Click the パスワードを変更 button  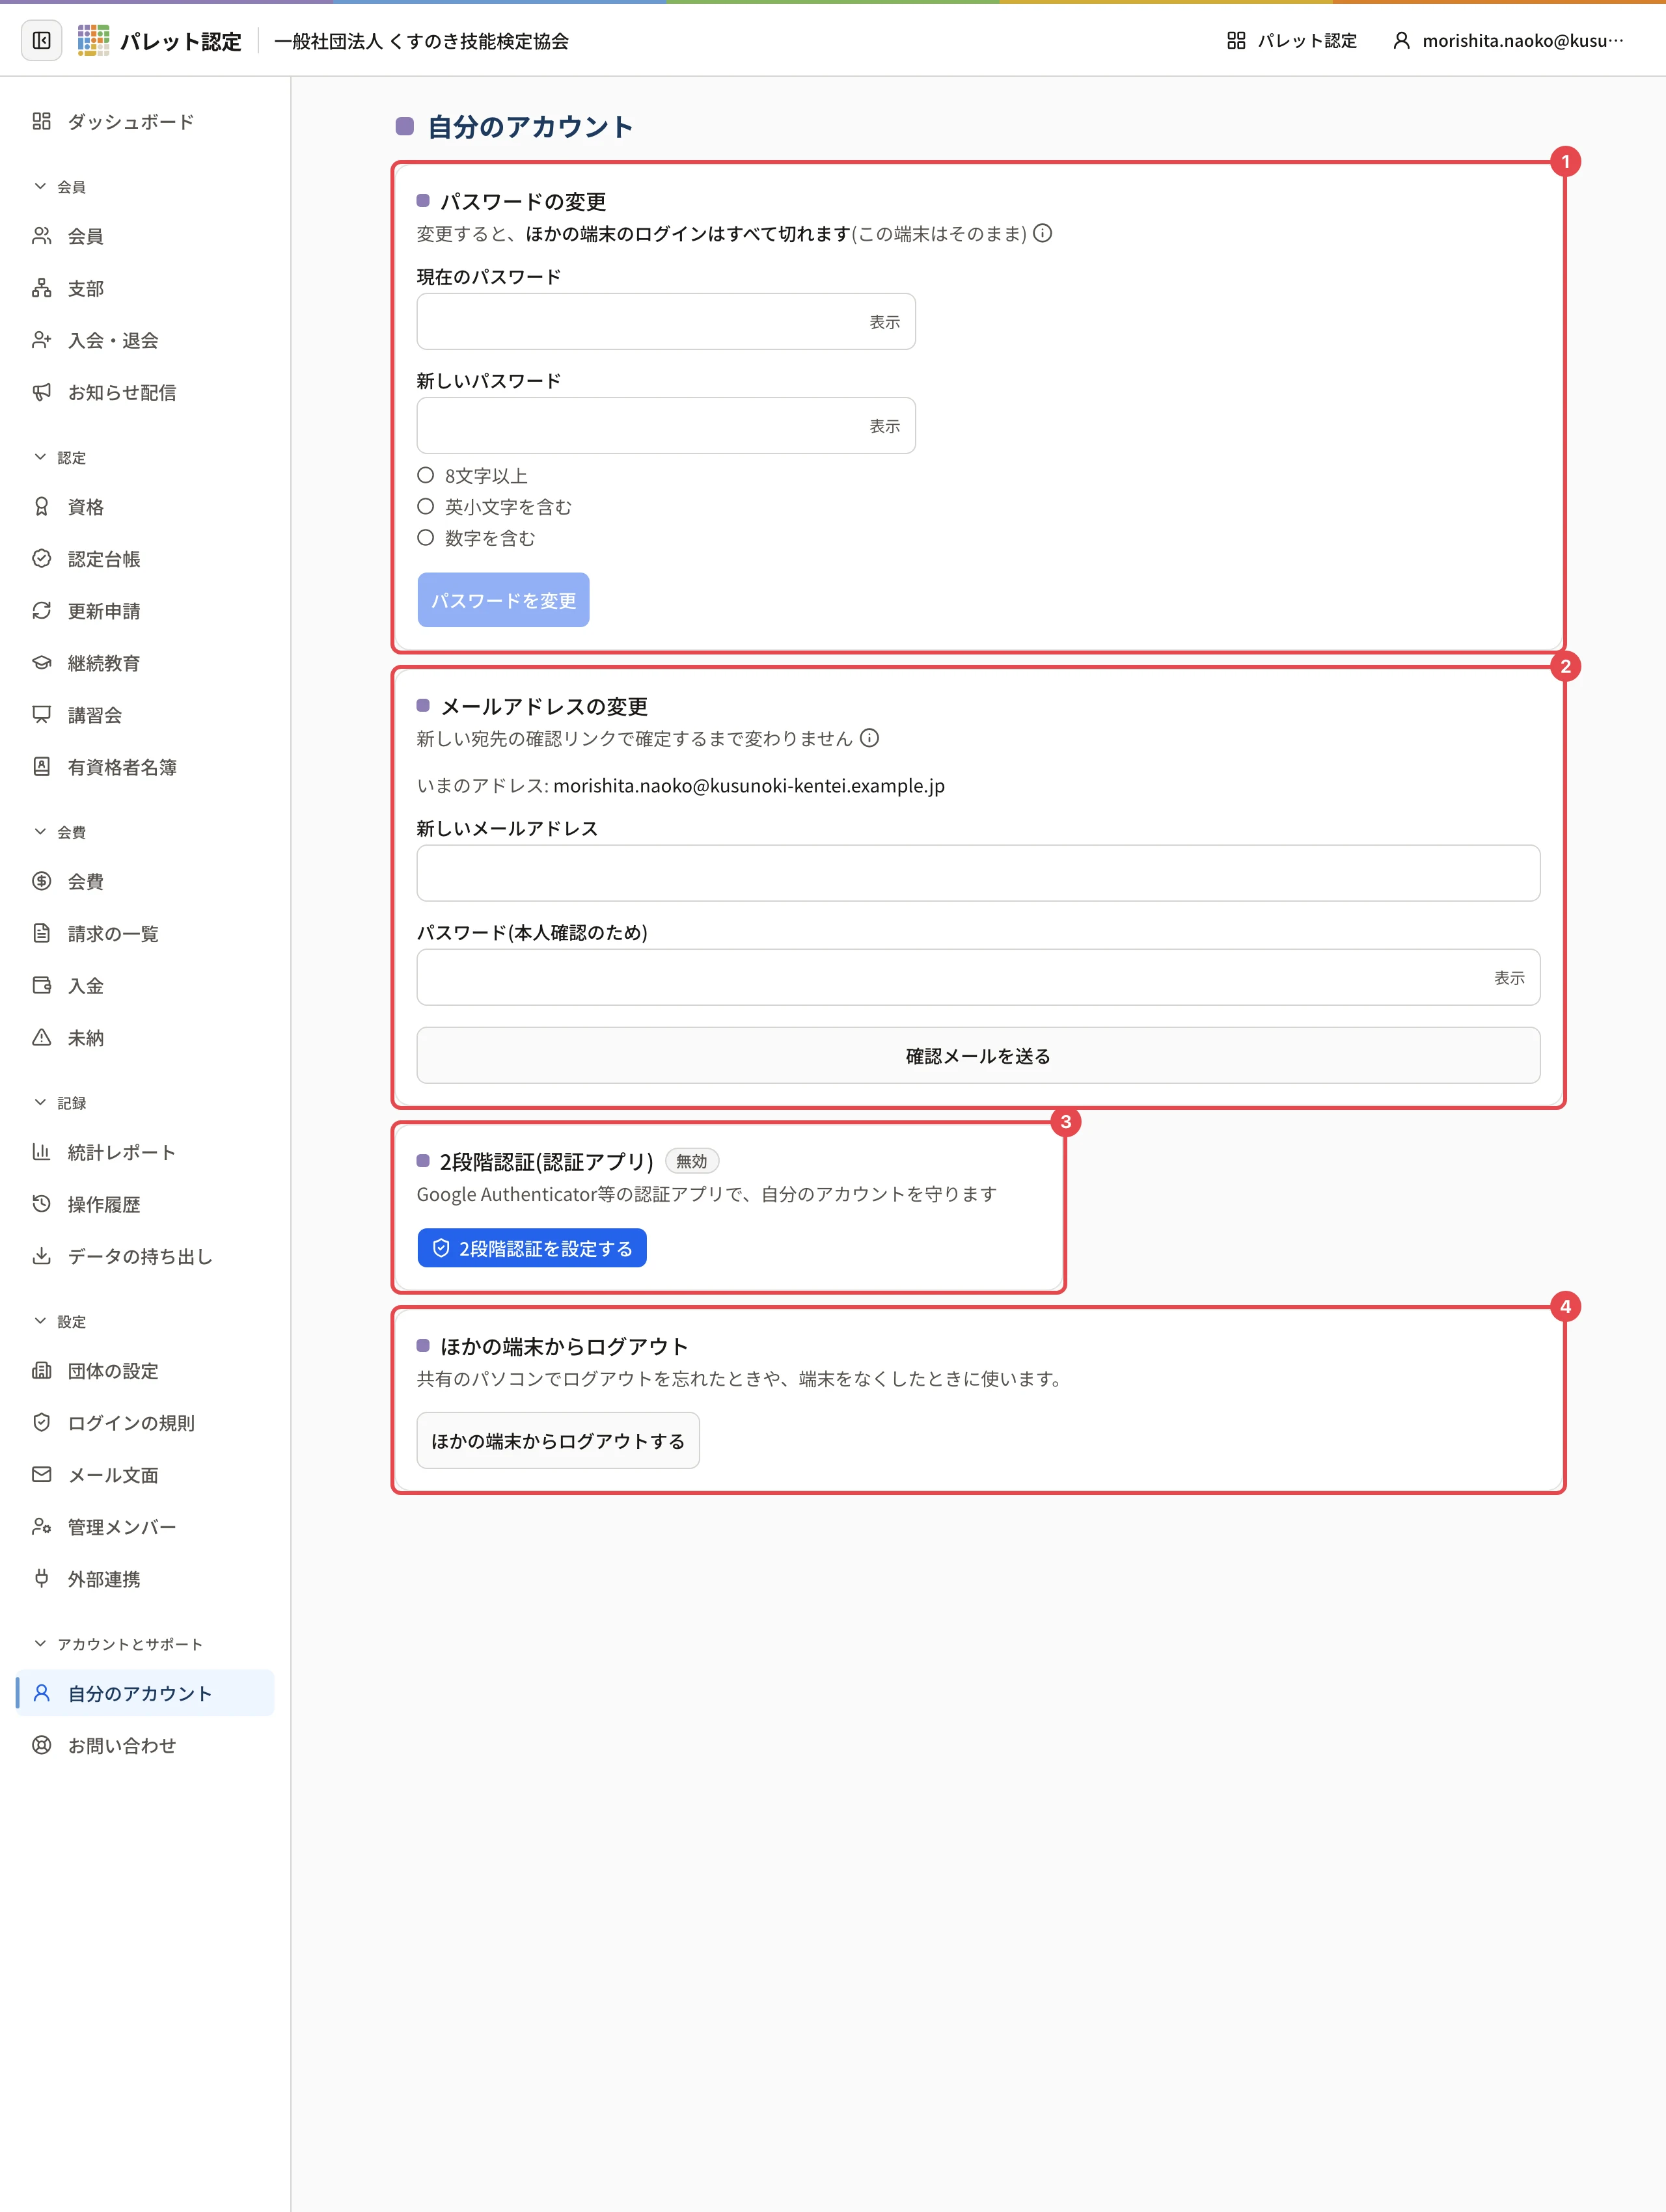[503, 600]
